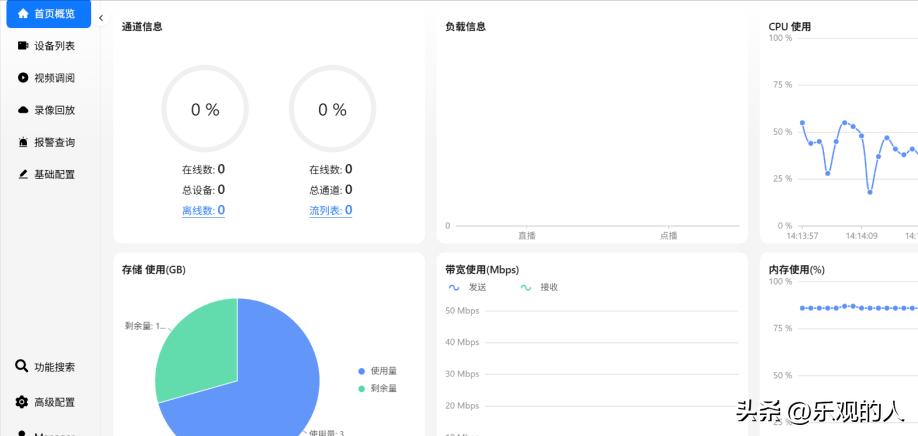Viewport: 918px width, 436px height.
Task: Click the edit icon beside 基础配置
Action: tap(23, 174)
